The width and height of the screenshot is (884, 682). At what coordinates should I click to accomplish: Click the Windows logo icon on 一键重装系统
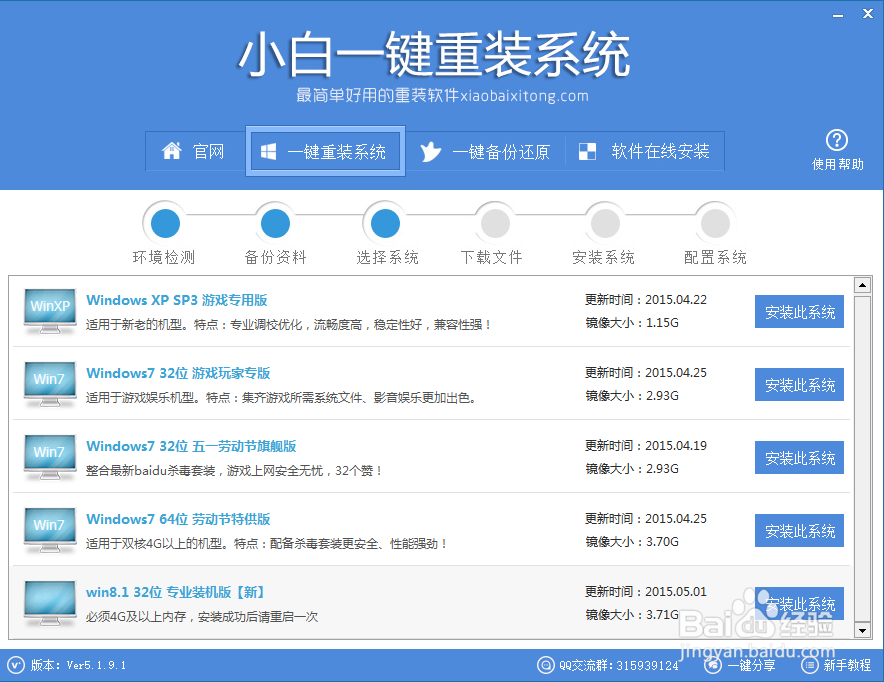coord(268,151)
